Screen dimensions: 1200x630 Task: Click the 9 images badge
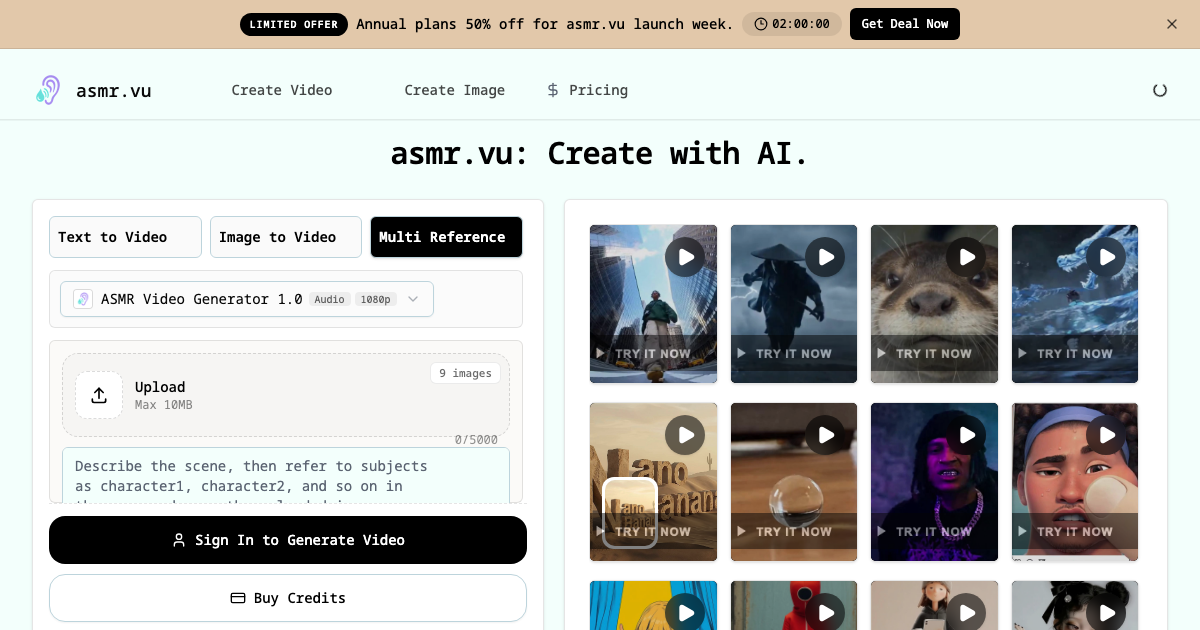pyautogui.click(x=466, y=373)
